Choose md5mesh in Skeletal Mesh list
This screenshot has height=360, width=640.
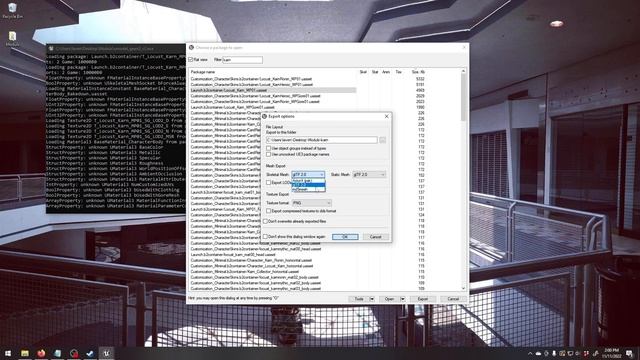[308, 189]
